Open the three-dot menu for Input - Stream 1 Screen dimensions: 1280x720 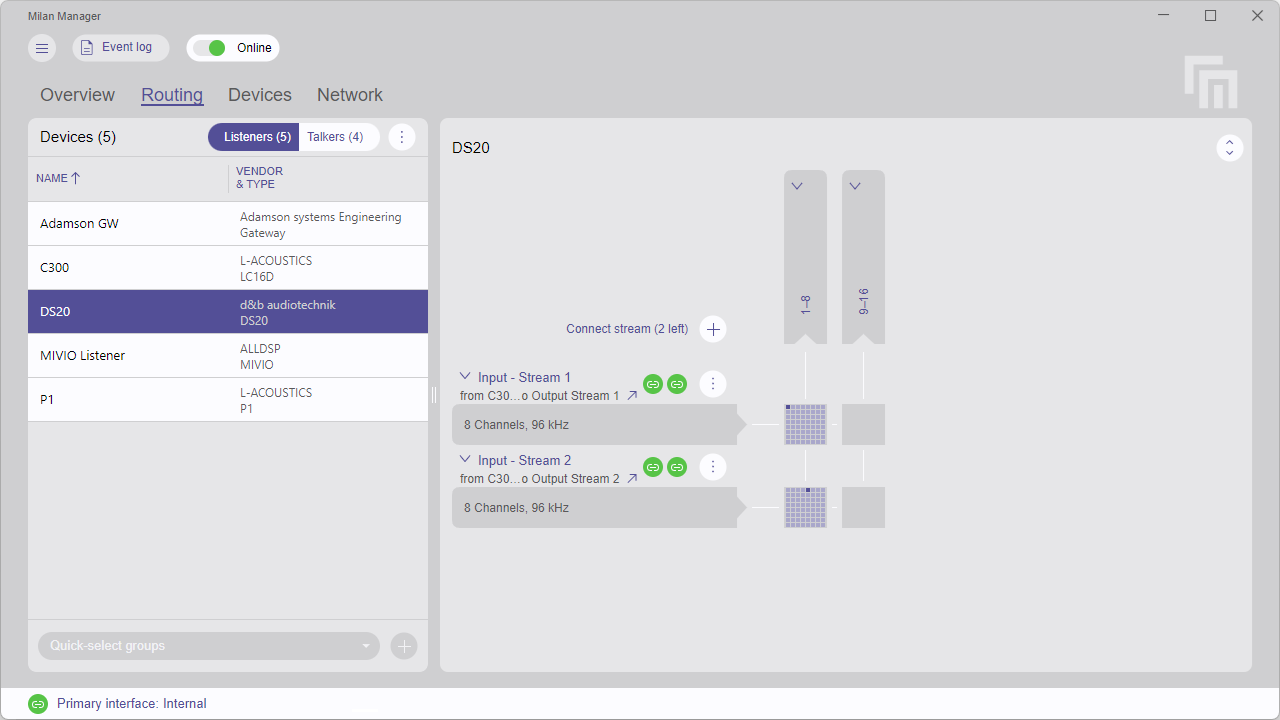pos(713,384)
